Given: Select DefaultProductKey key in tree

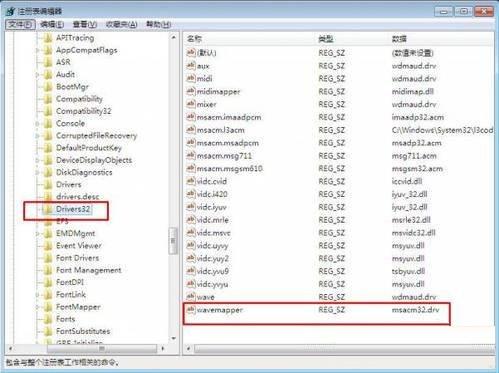Looking at the screenshot, I should tap(89, 148).
